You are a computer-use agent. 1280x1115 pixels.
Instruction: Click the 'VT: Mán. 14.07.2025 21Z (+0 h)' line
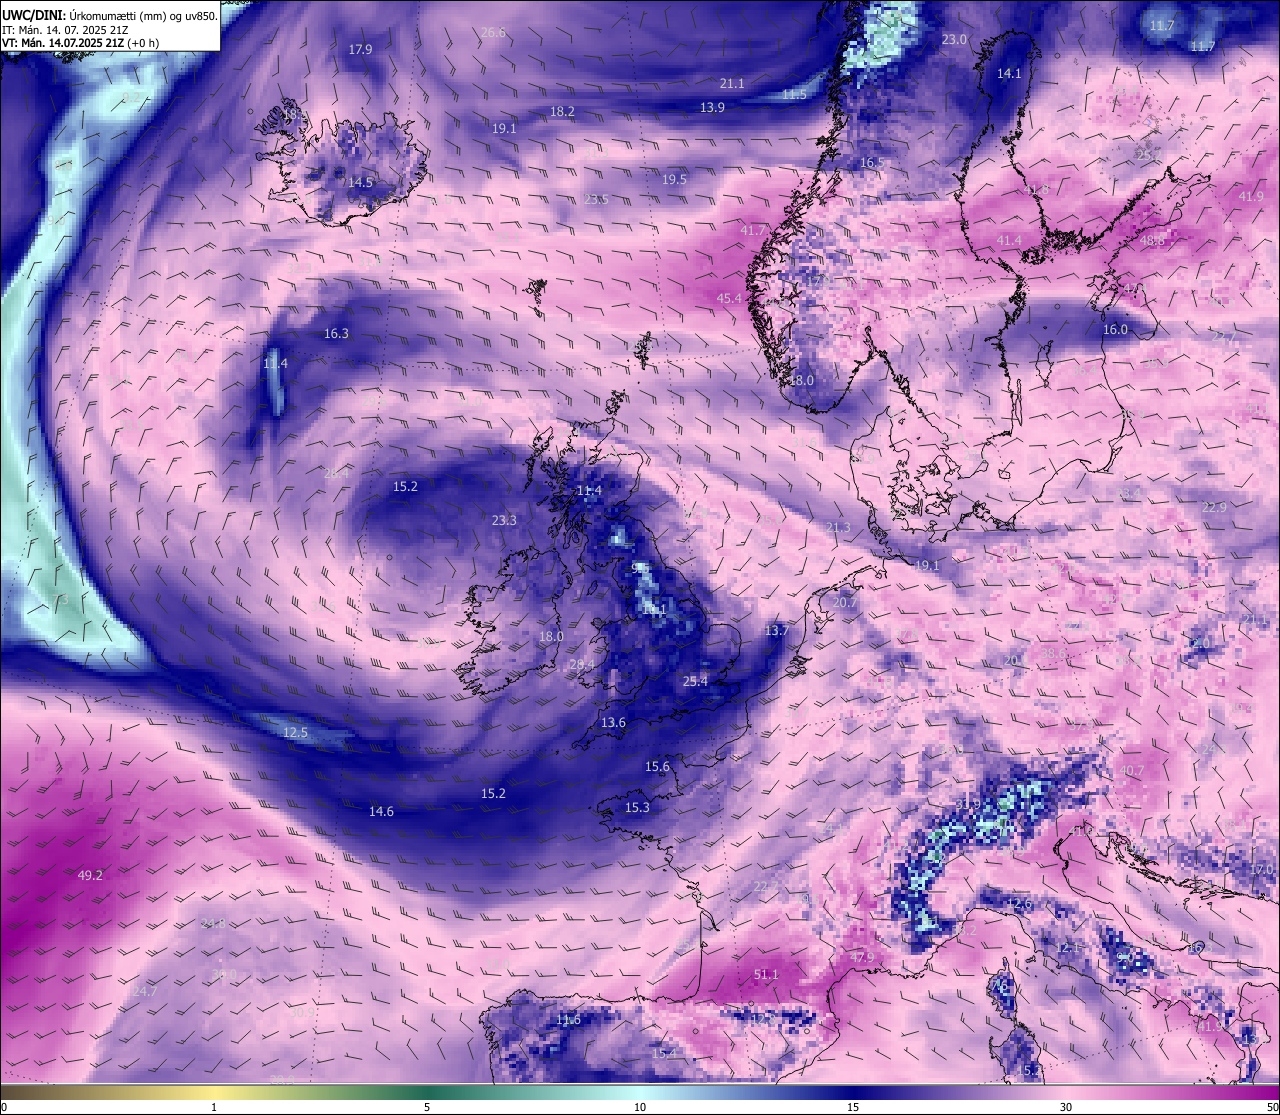click(x=80, y=43)
